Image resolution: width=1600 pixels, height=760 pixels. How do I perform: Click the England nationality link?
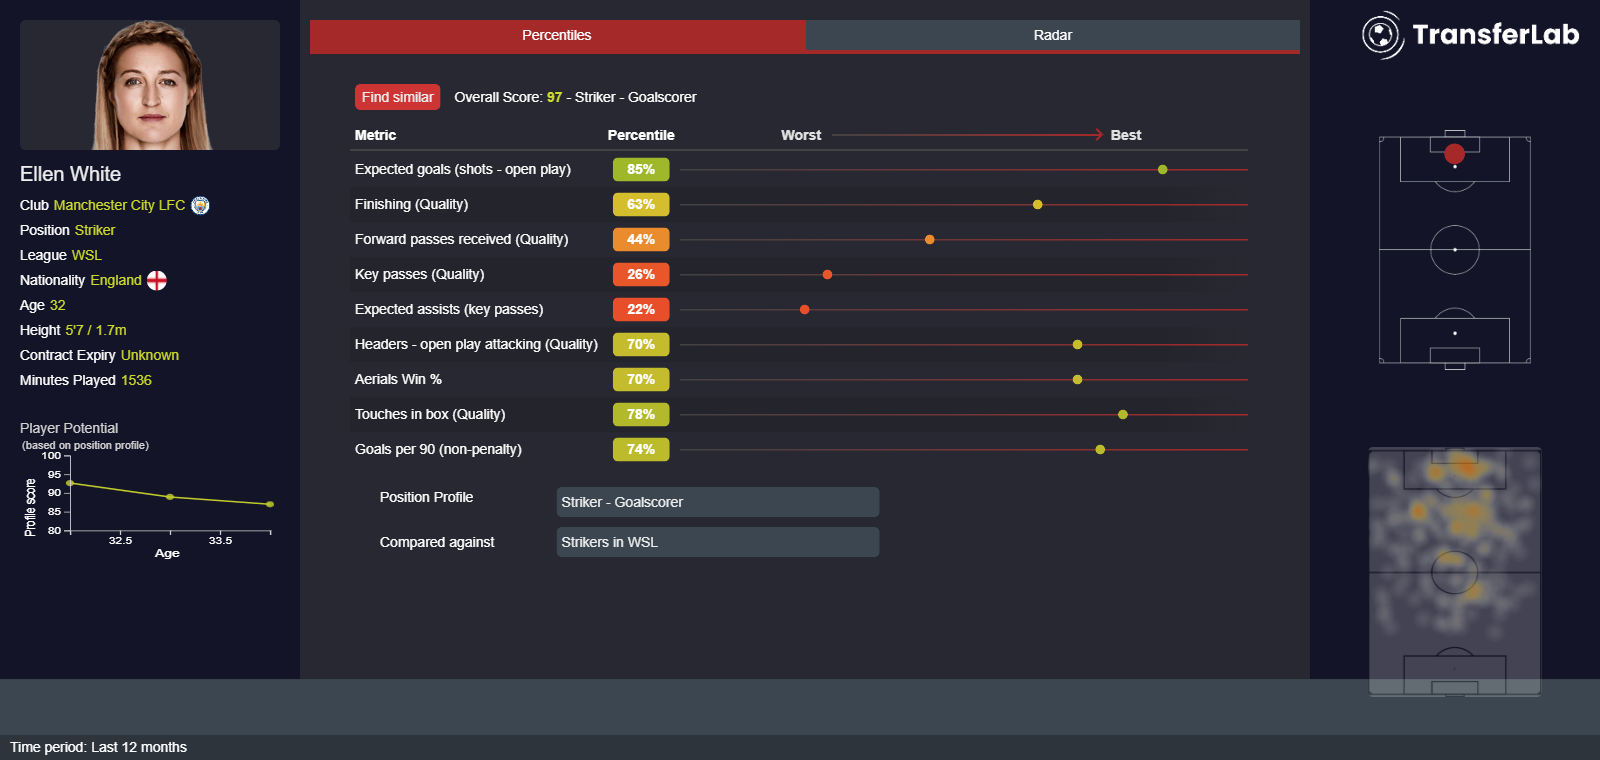click(116, 280)
